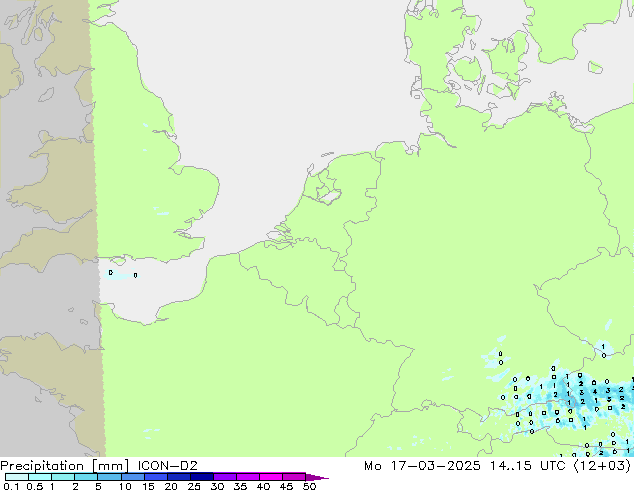Click the '0.1' legend scale label
This screenshot has width=634, height=490.
pos(11,486)
